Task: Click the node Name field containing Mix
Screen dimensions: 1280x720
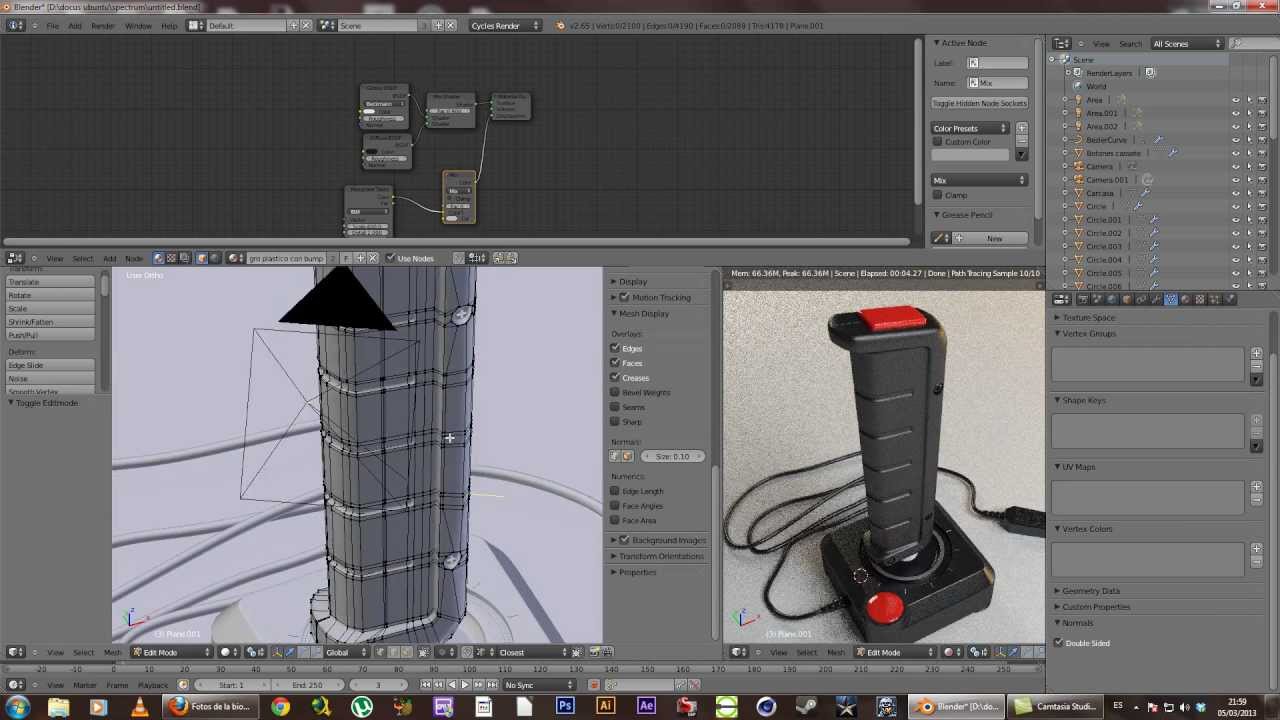Action: pyautogui.click(x=997, y=83)
